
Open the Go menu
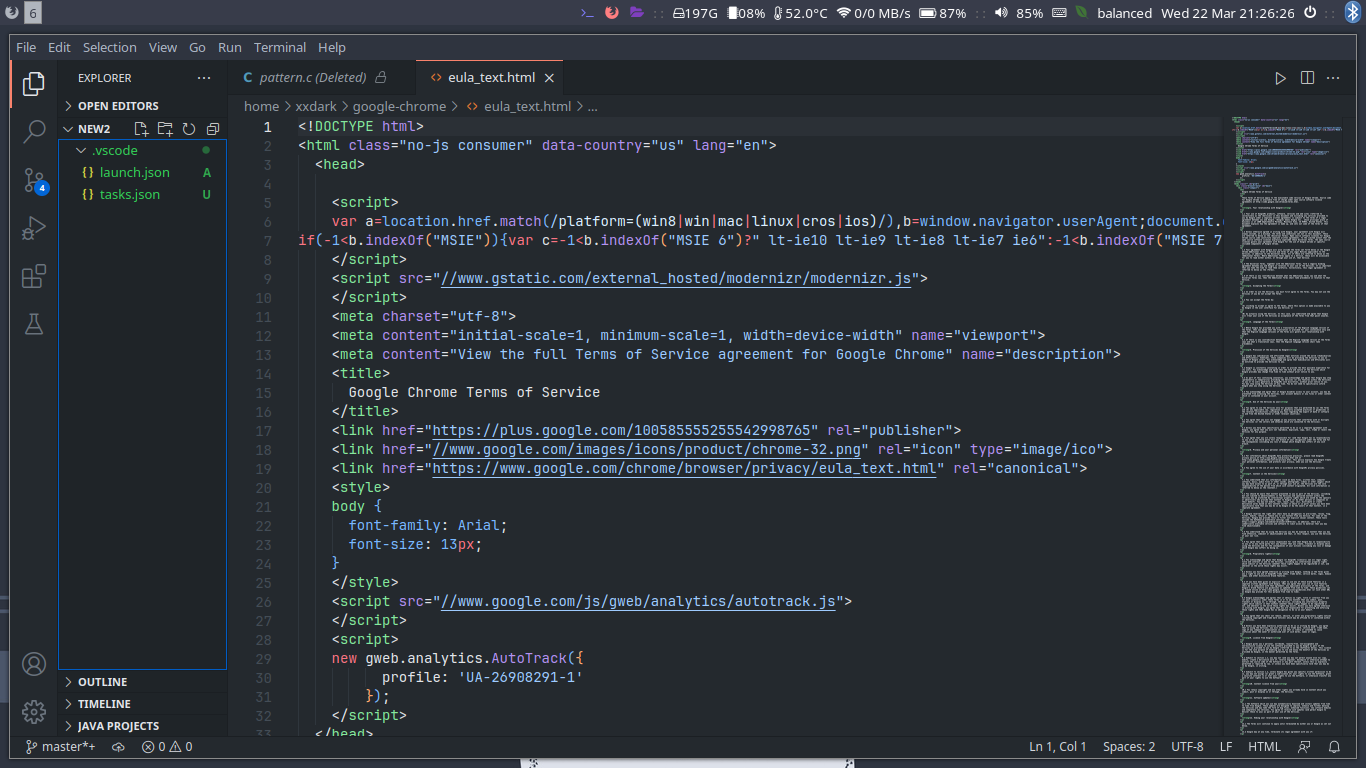[x=197, y=47]
